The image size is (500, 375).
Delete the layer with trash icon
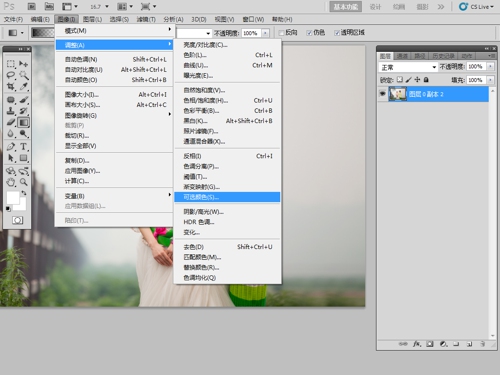(x=482, y=344)
